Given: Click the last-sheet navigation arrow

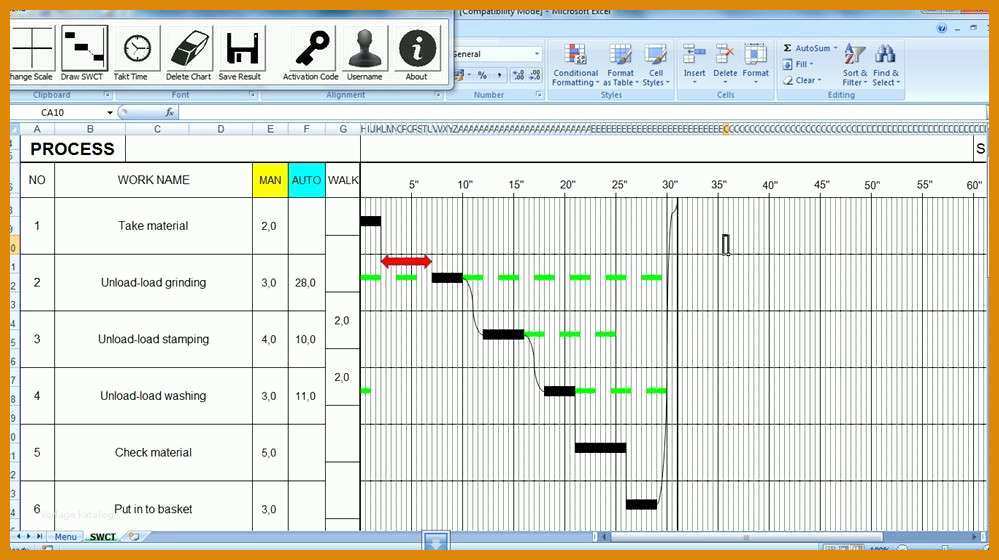Looking at the screenshot, I should coord(40,536).
